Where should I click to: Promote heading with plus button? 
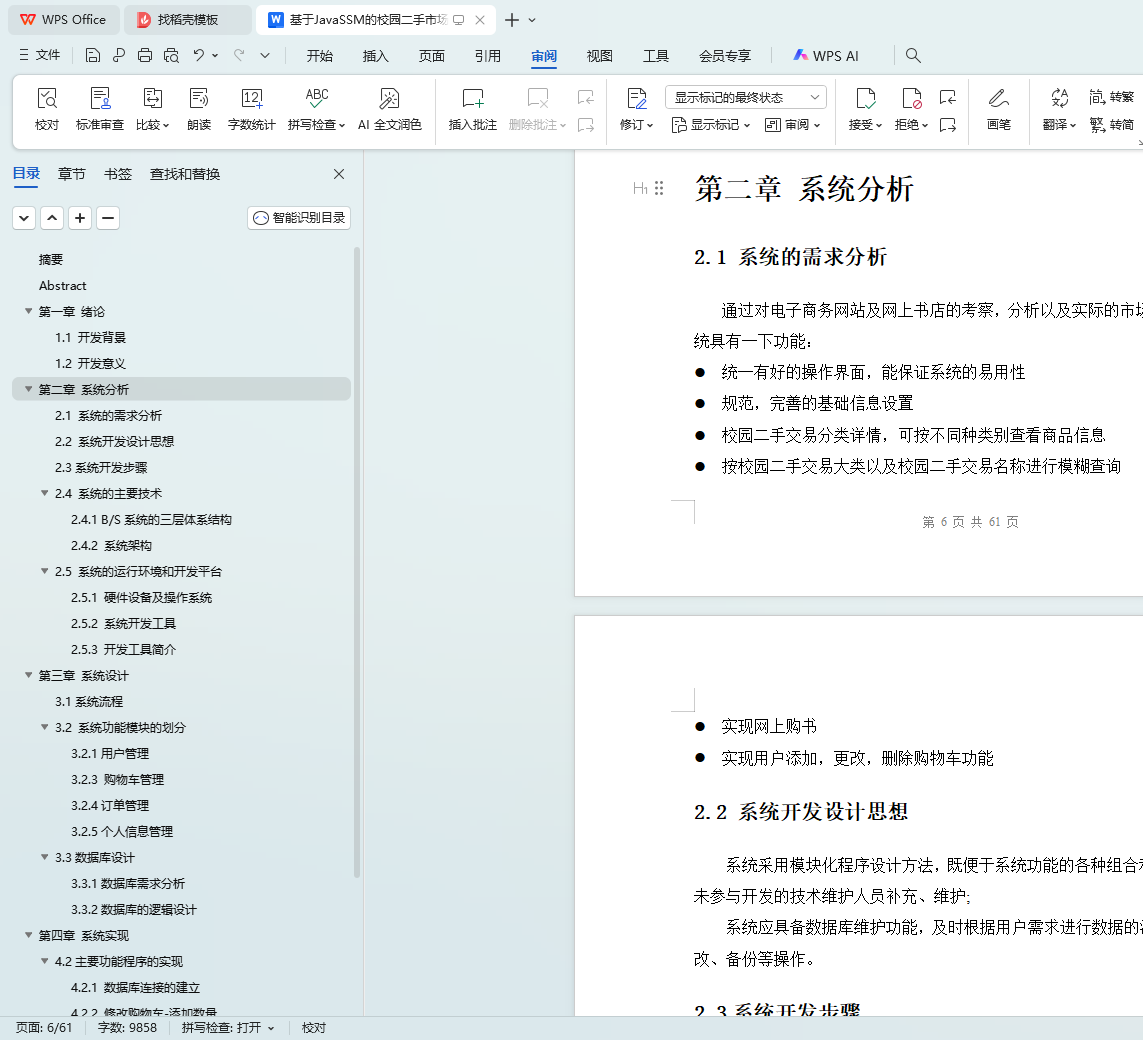tap(80, 218)
